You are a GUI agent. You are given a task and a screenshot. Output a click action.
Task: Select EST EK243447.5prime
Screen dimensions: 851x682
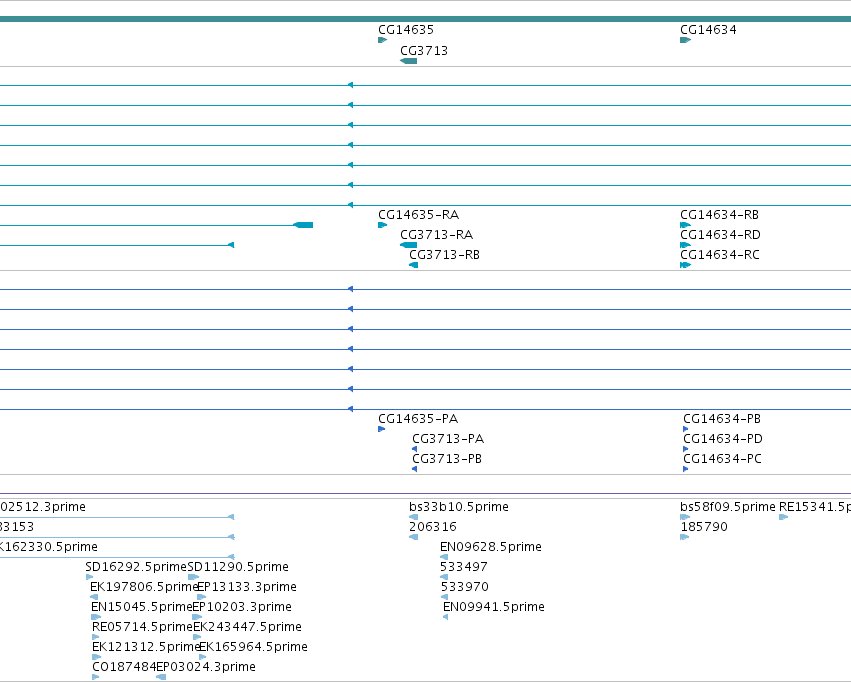point(247,627)
